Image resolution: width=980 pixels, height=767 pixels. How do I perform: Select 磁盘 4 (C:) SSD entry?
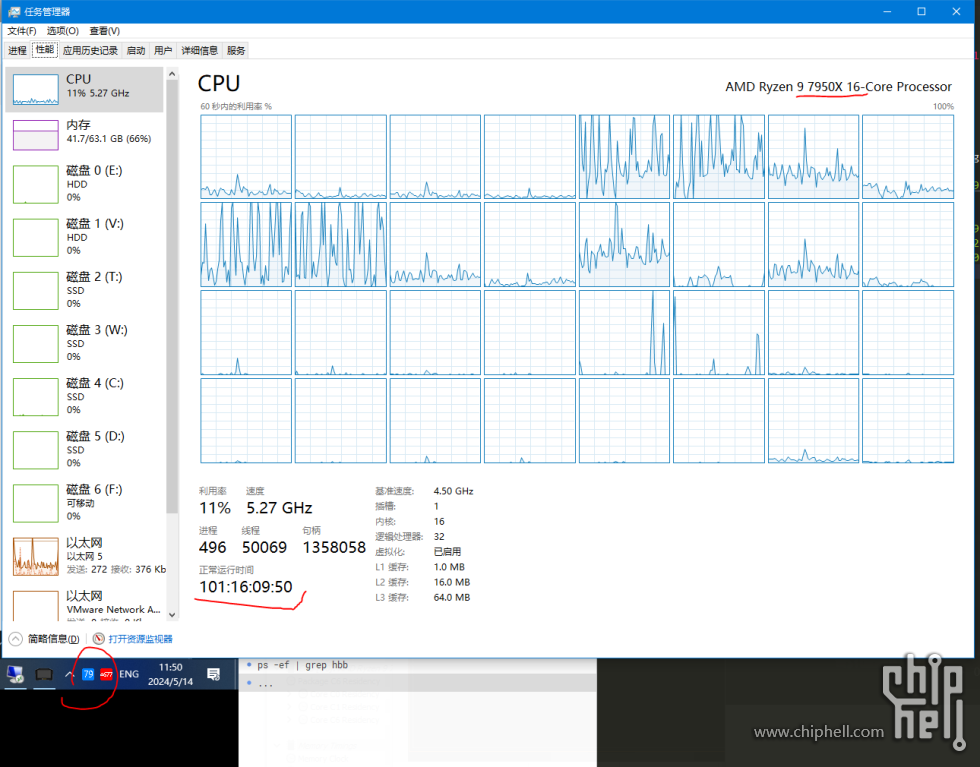click(84, 396)
